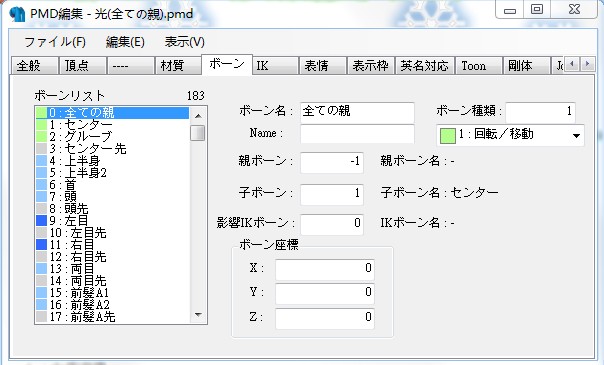Viewport: 604px width, 365px height.
Task: Select bone 13 : 両目 in list
Action: coord(112,269)
